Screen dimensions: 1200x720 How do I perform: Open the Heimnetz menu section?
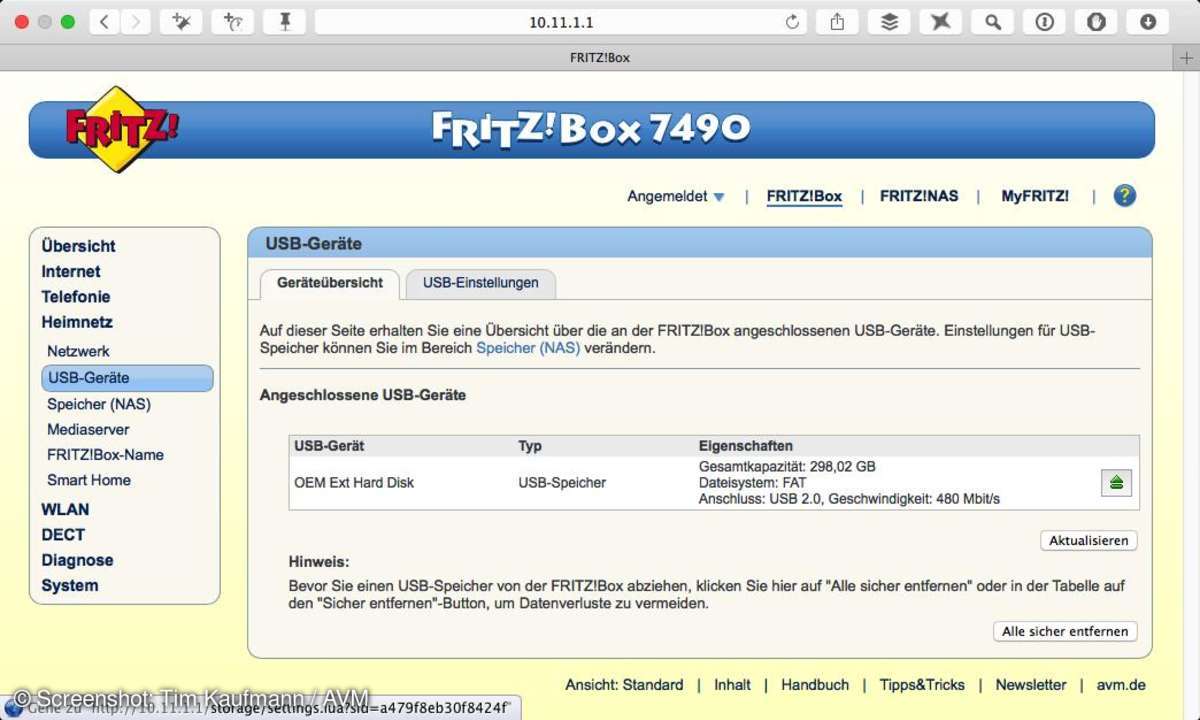[x=77, y=323]
